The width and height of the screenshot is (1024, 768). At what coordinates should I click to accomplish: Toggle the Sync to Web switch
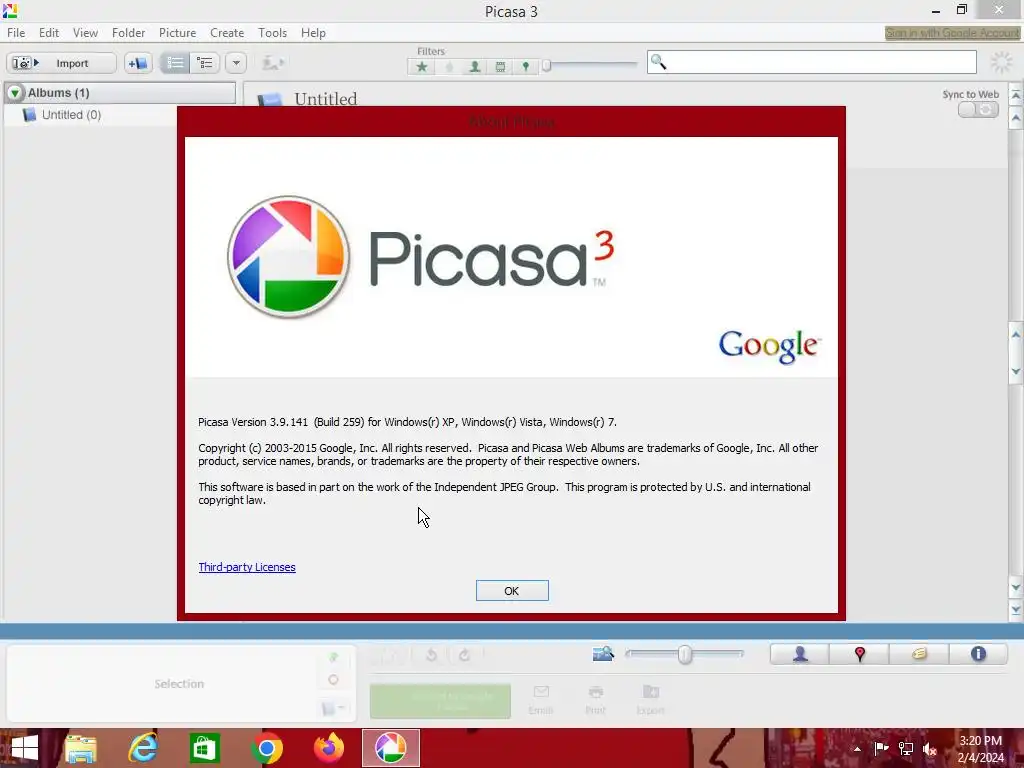coord(978,110)
